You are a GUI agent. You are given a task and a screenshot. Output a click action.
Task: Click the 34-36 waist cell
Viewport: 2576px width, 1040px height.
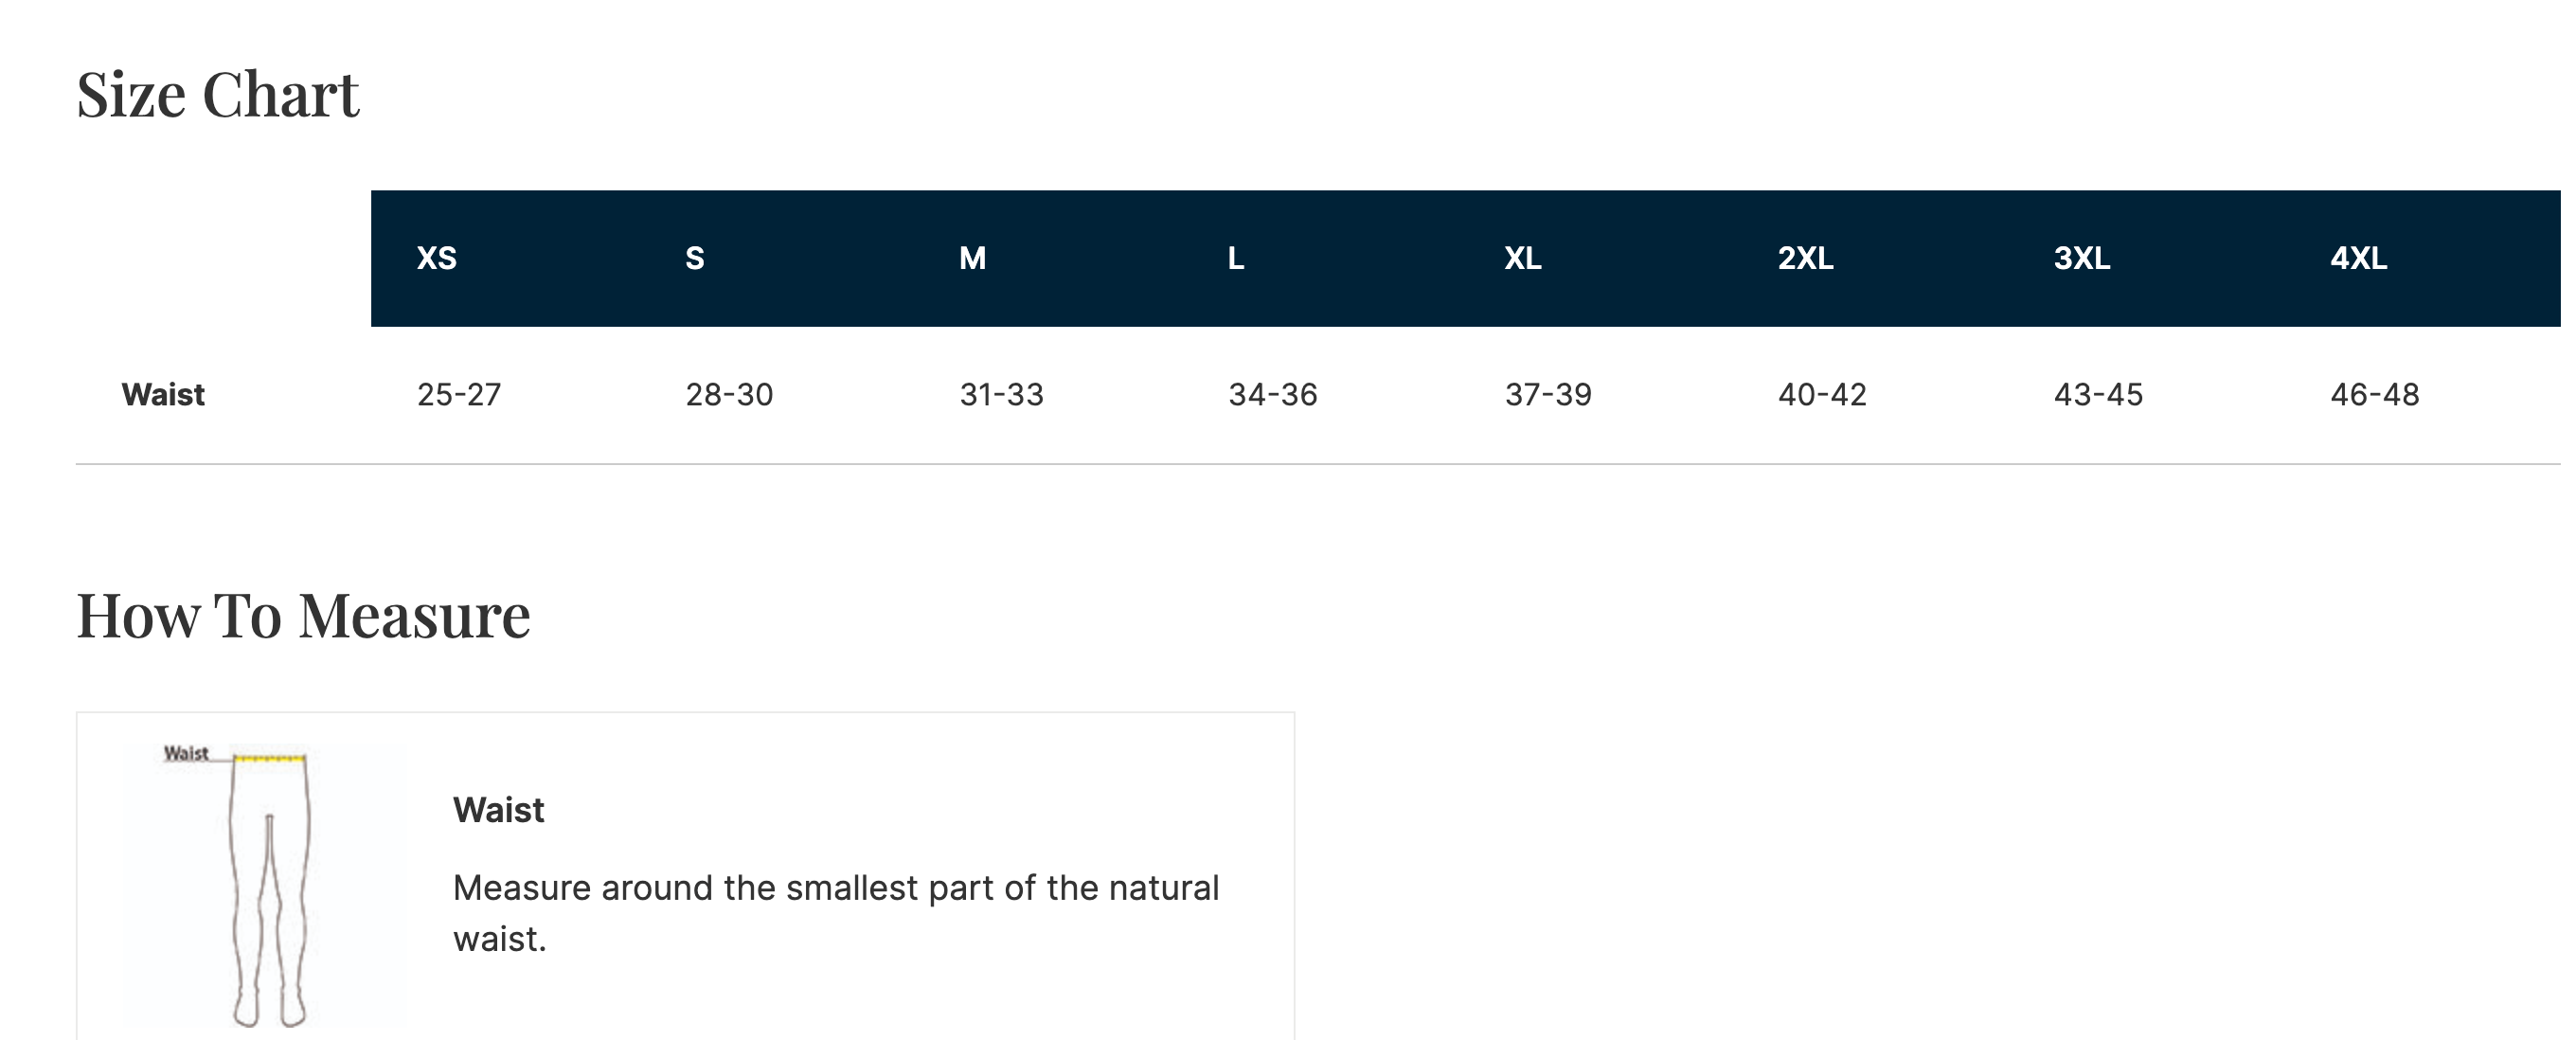(x=1272, y=395)
